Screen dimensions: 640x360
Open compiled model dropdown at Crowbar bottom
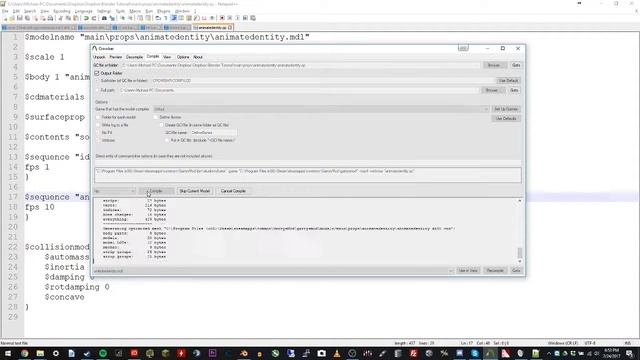pos(273,271)
